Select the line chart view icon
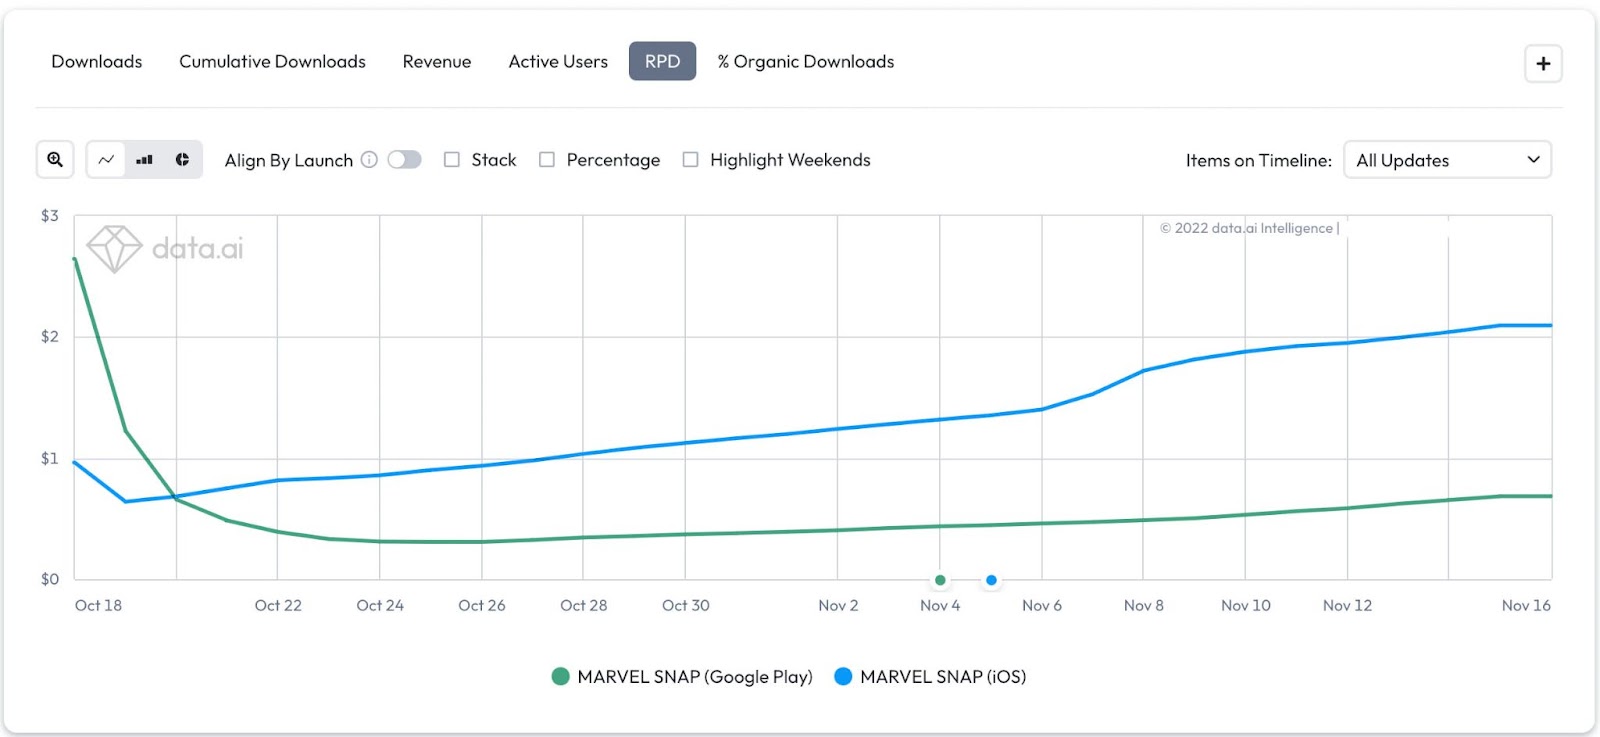Image resolution: width=1600 pixels, height=737 pixels. coord(106,160)
